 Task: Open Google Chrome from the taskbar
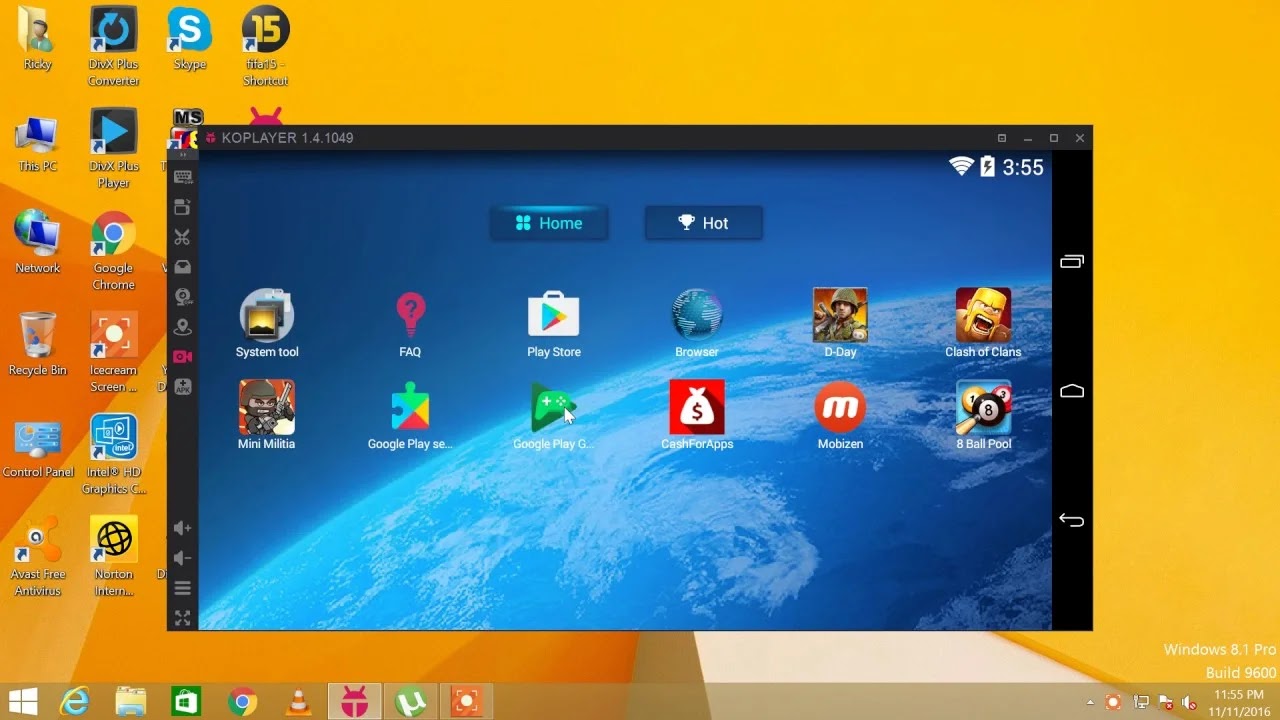[242, 702]
